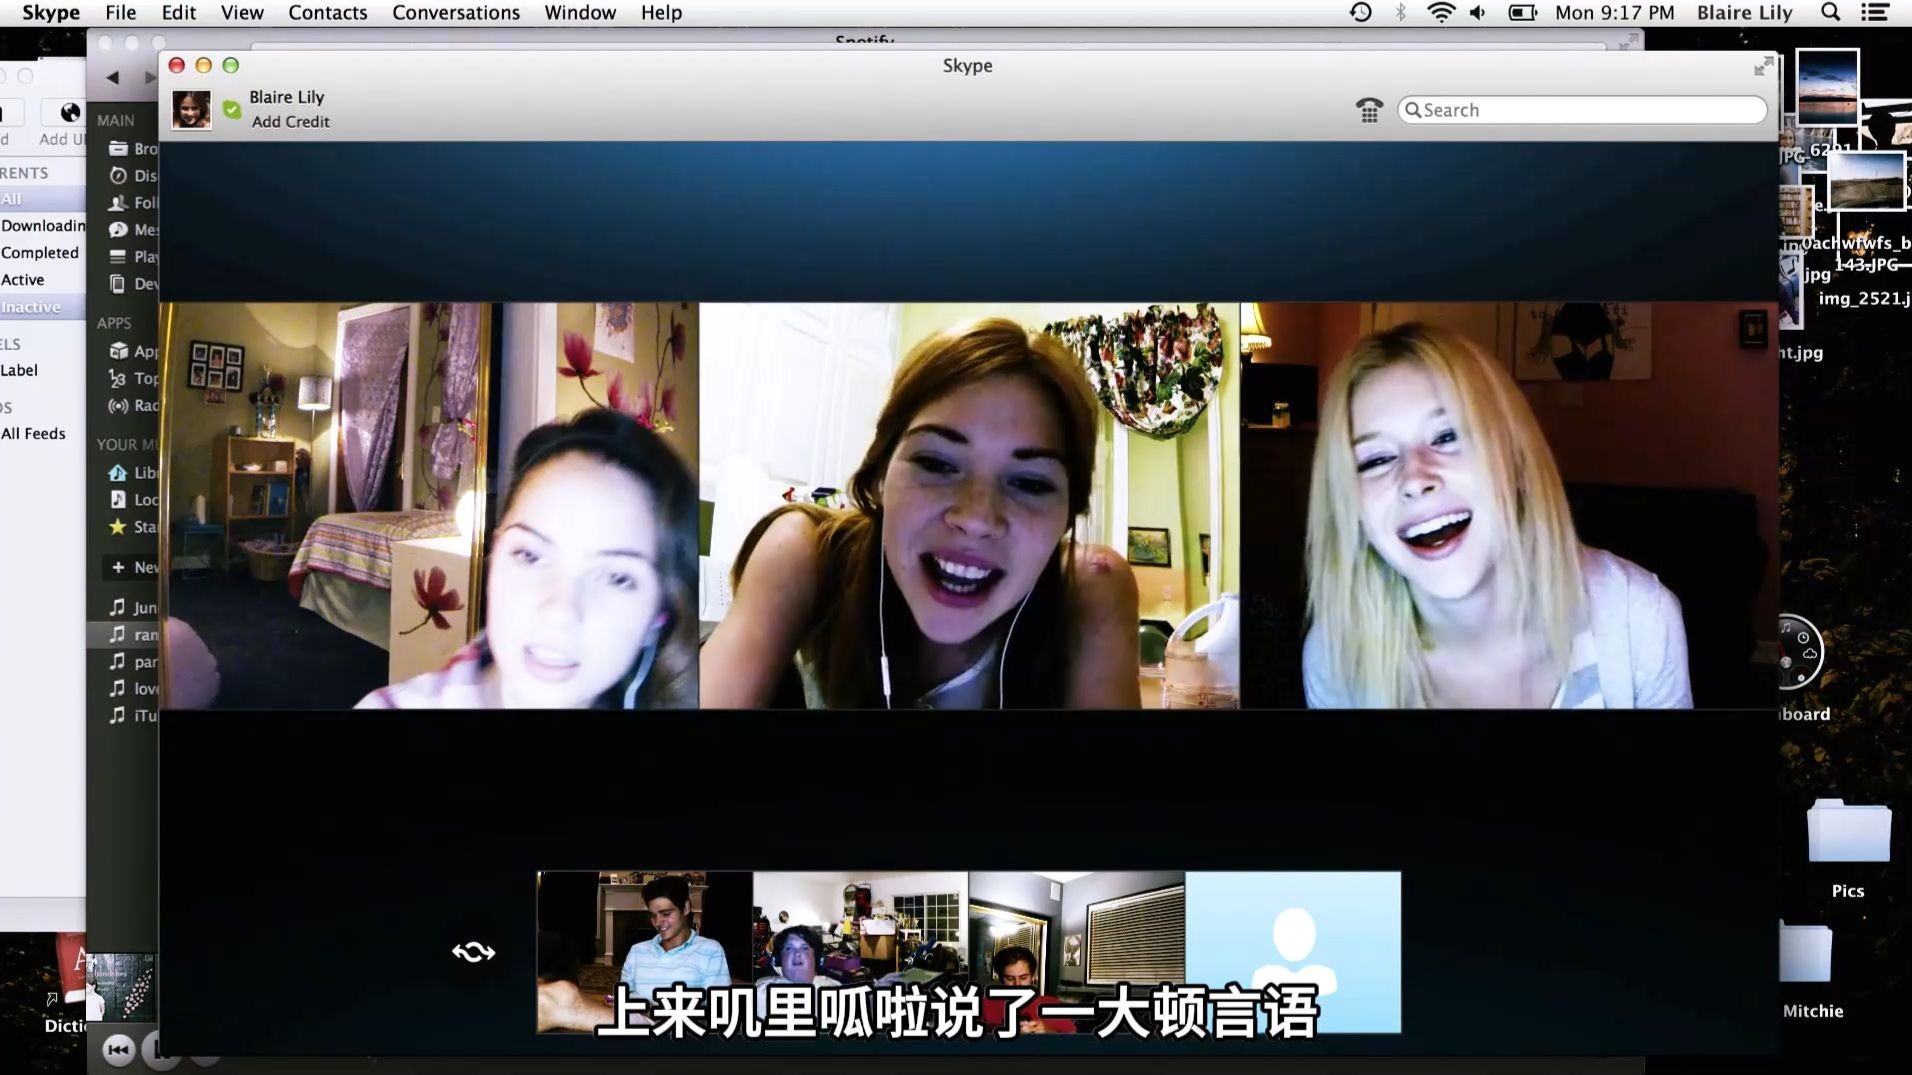Click the globe Add URL toolbar icon

click(x=69, y=112)
